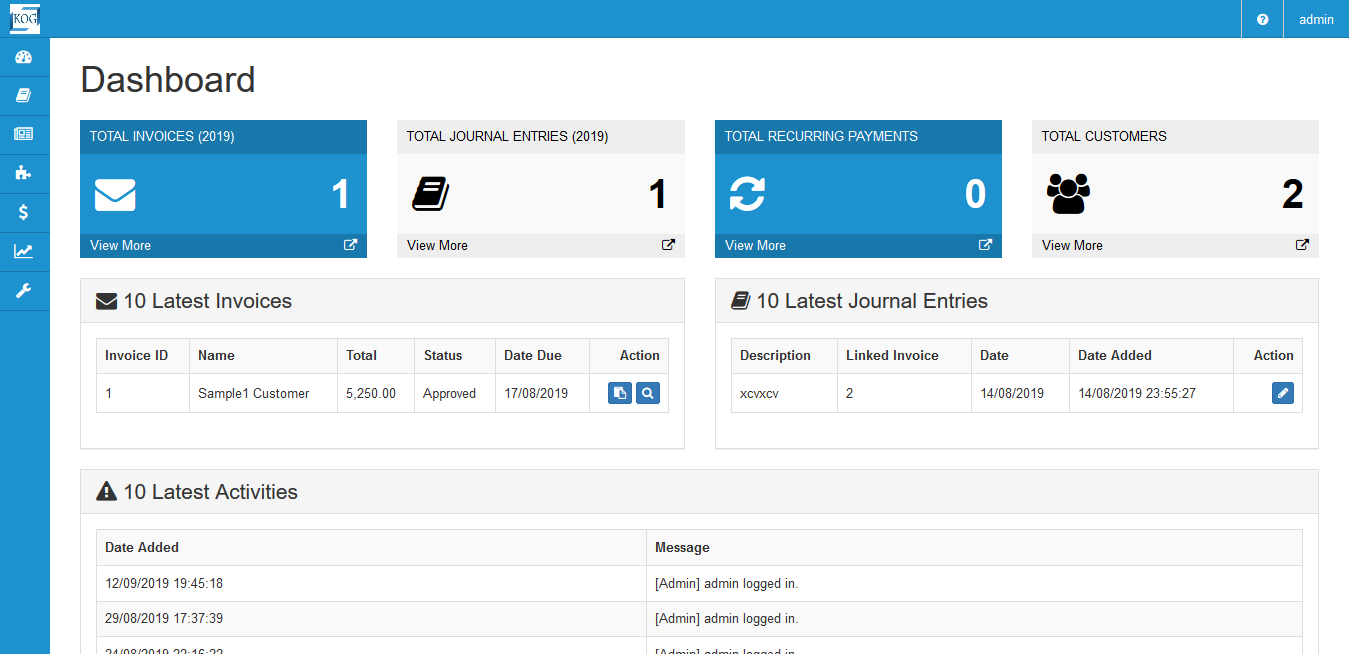Click View More under Total Journal Entries

click(437, 245)
